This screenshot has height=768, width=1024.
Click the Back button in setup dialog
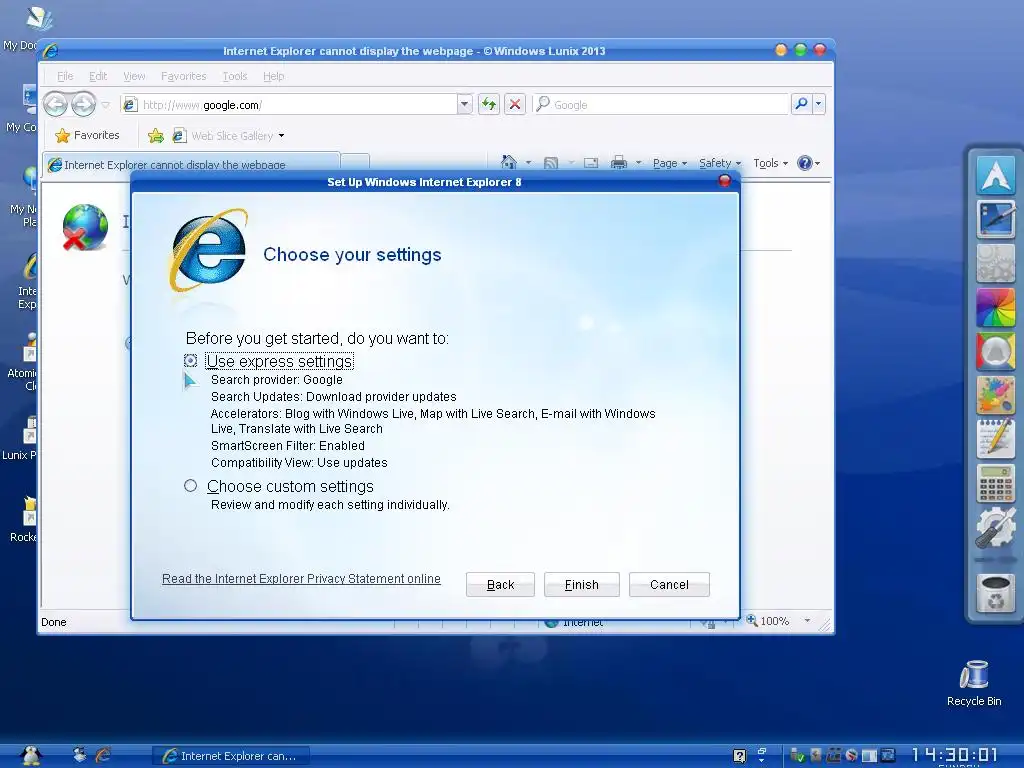pos(500,584)
